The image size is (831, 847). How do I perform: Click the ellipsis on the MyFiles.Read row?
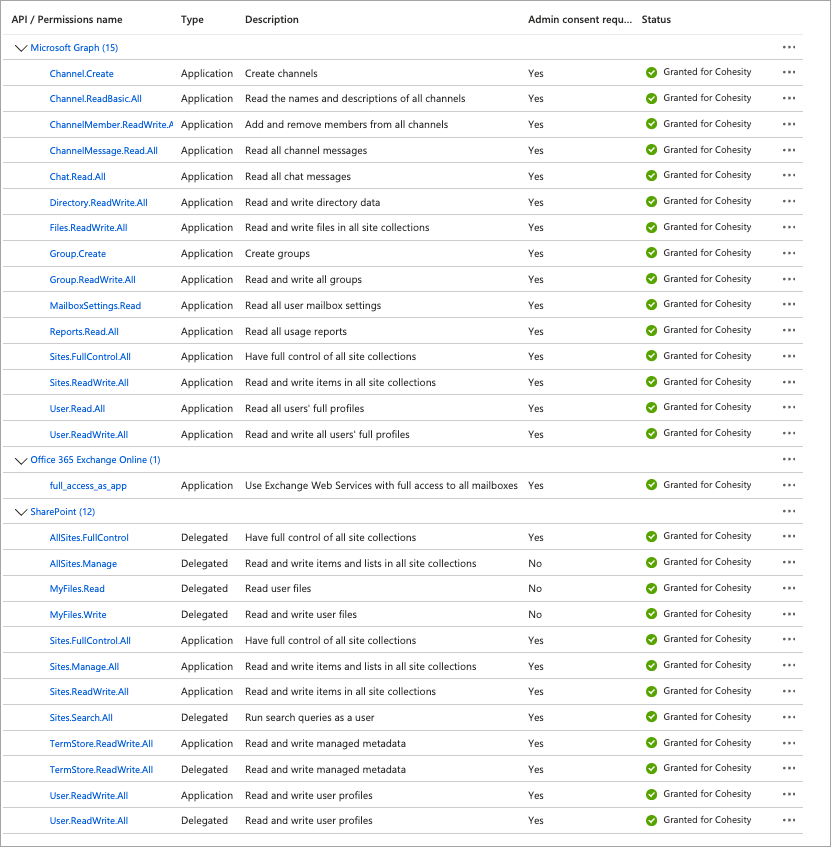point(789,588)
